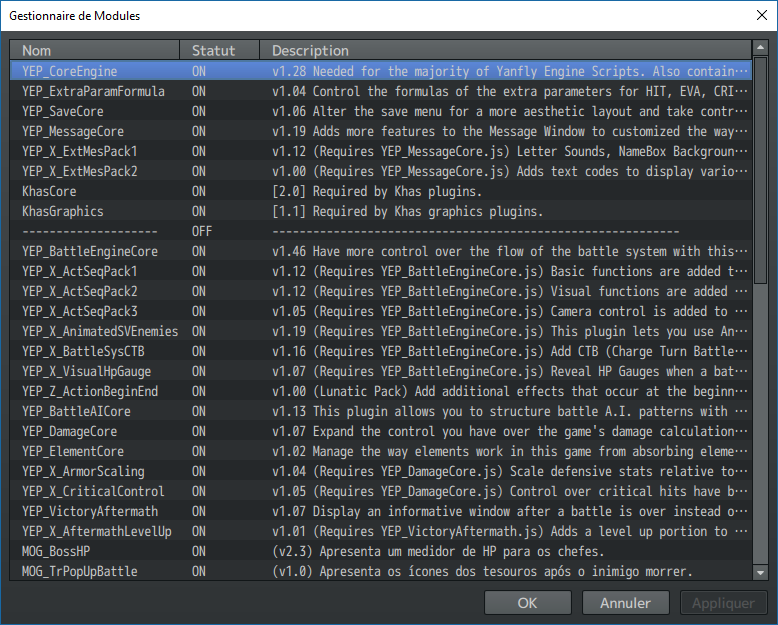
Task: Close the Gestionnaire de Modules window
Action: pyautogui.click(x=762, y=15)
